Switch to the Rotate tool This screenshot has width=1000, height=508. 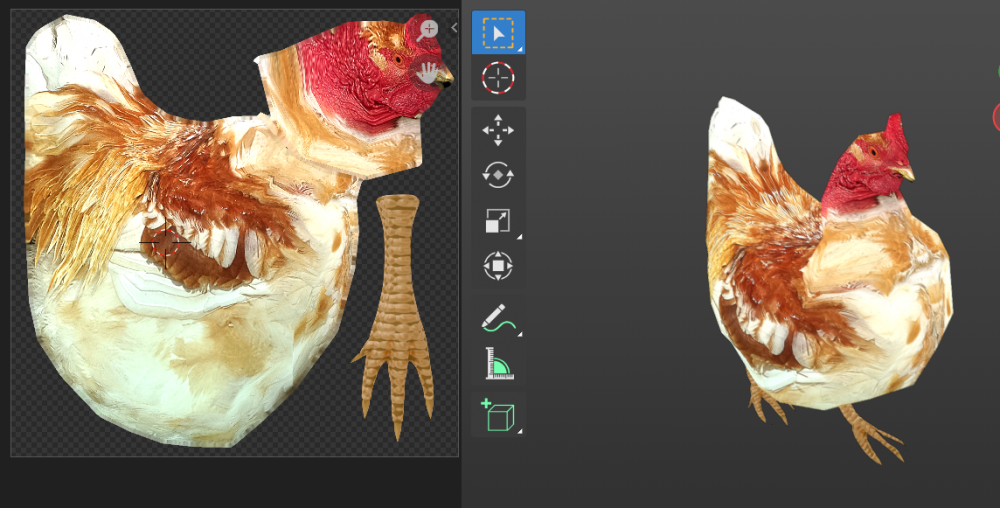[498, 175]
